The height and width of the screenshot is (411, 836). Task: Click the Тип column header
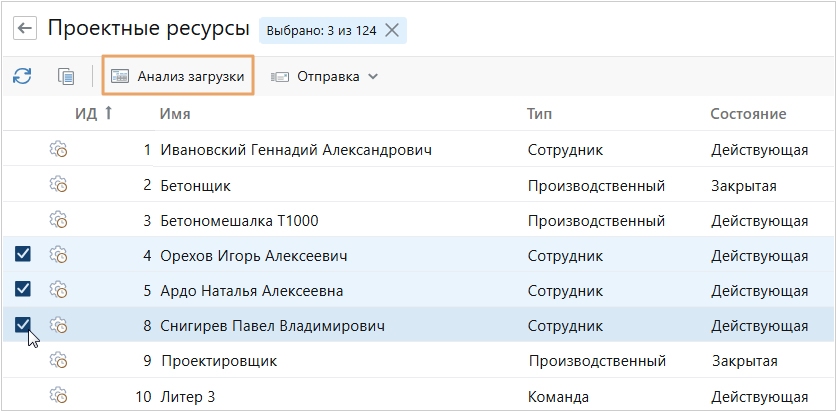[540, 114]
